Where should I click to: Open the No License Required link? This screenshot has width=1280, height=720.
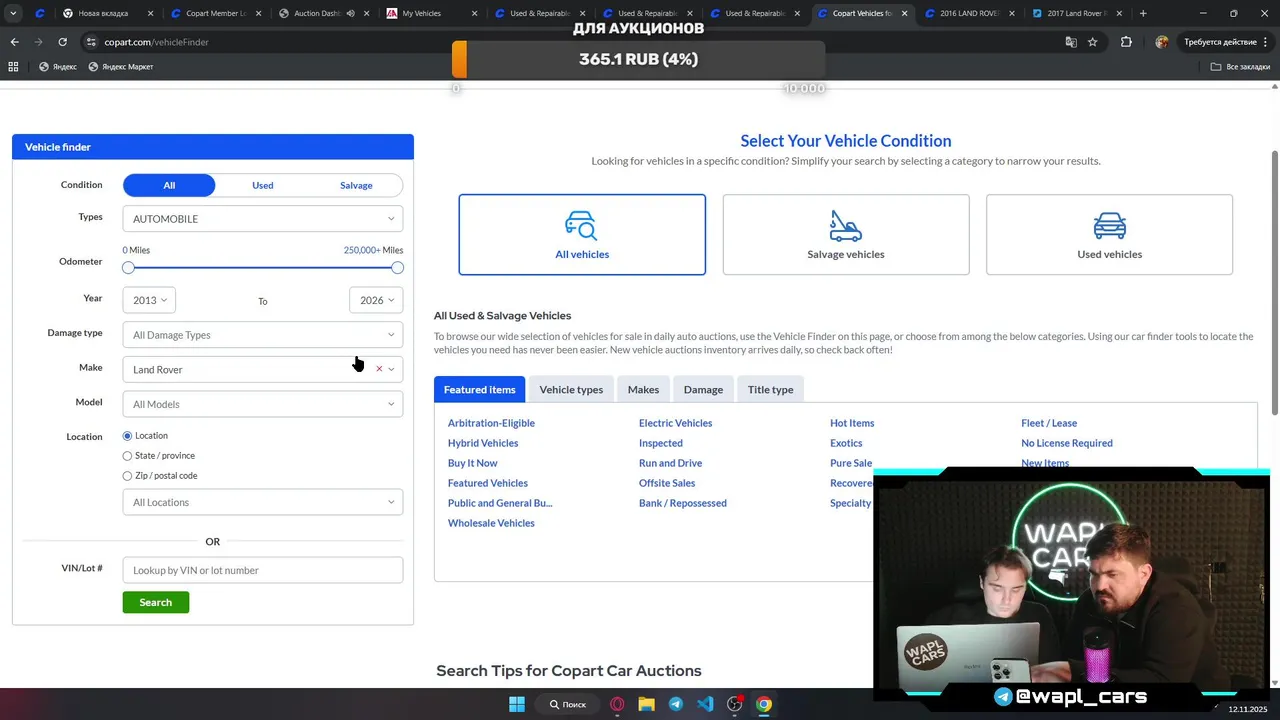[1067, 443]
